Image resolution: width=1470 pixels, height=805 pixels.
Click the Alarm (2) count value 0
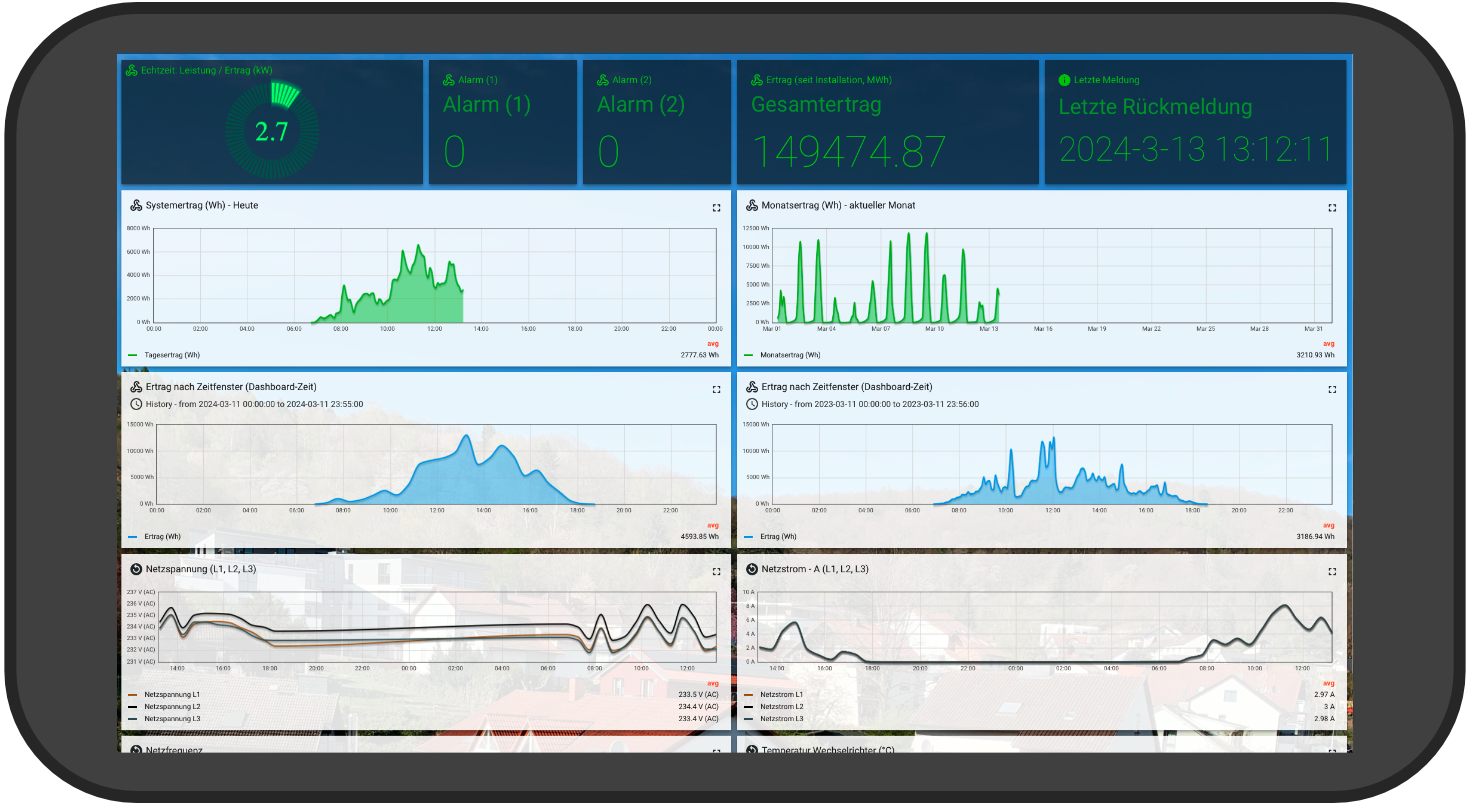(x=608, y=152)
